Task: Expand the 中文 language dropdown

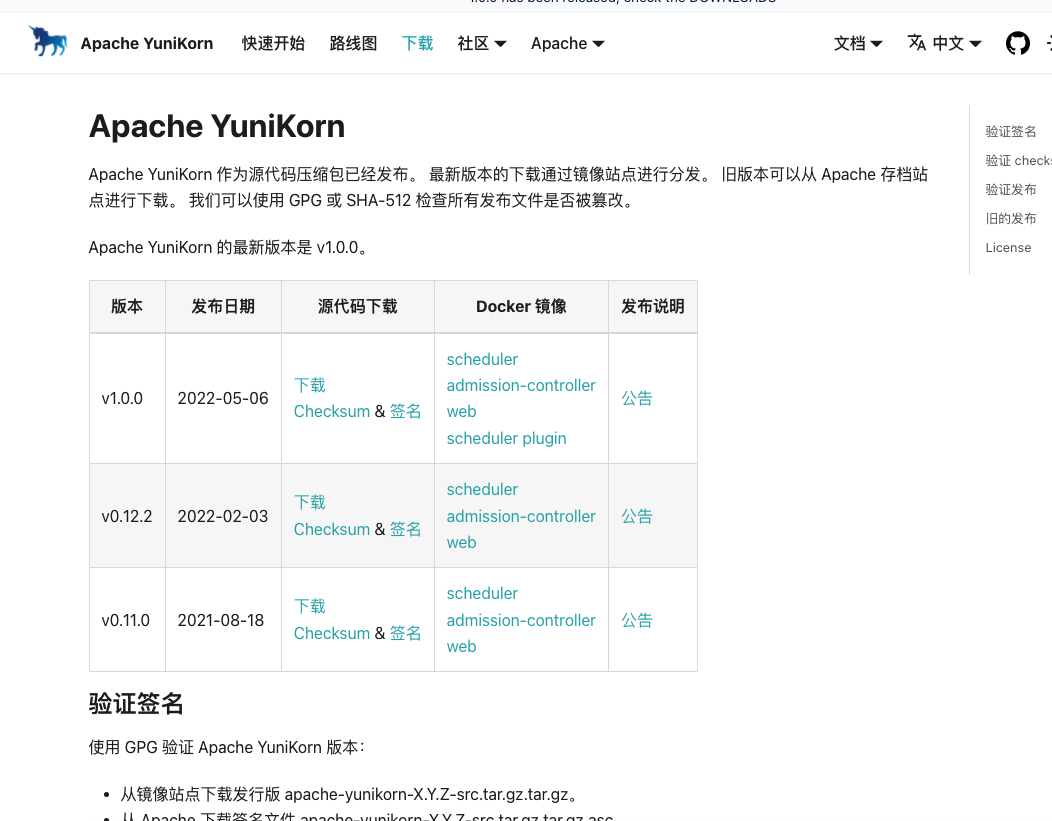Action: click(x=957, y=44)
